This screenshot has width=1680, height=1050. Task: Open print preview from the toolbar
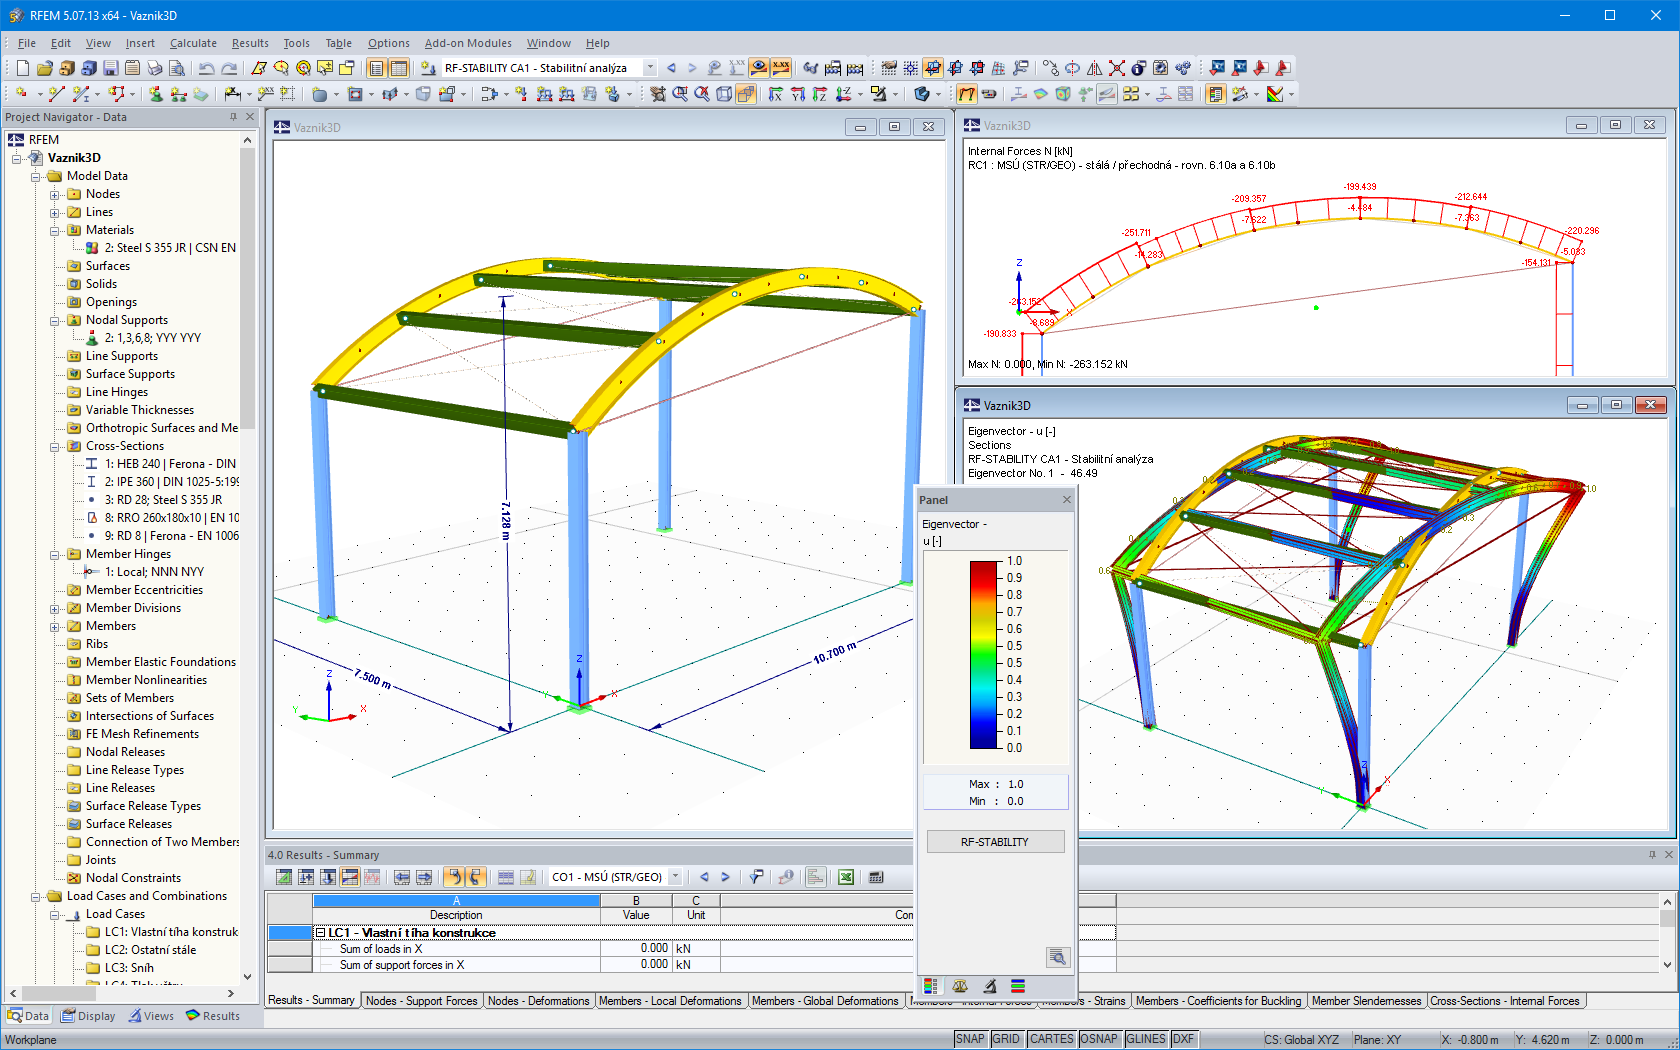176,68
